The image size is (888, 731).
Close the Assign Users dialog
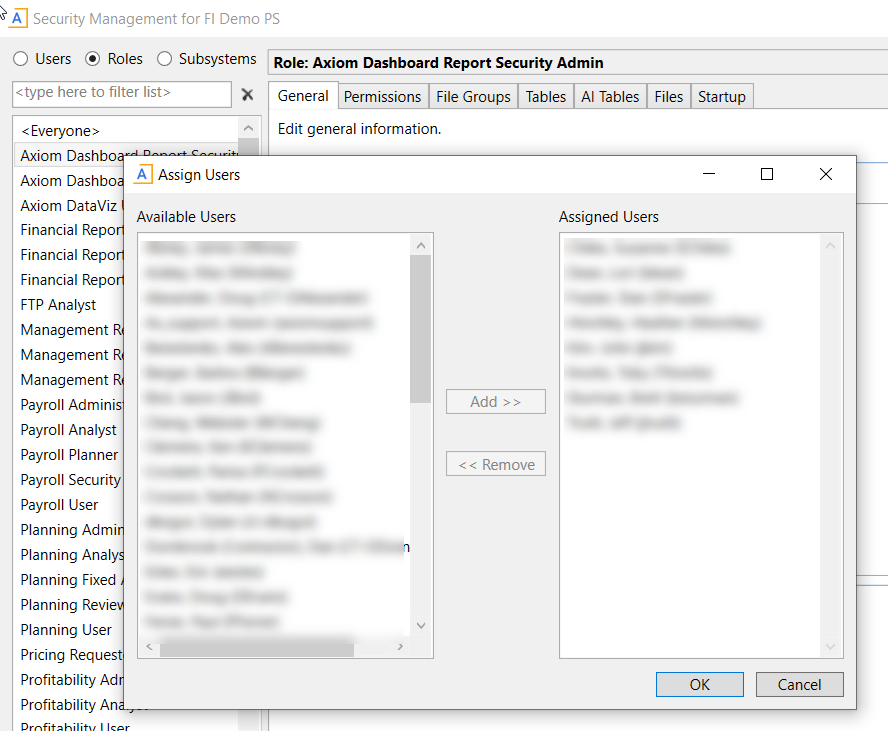coord(826,174)
